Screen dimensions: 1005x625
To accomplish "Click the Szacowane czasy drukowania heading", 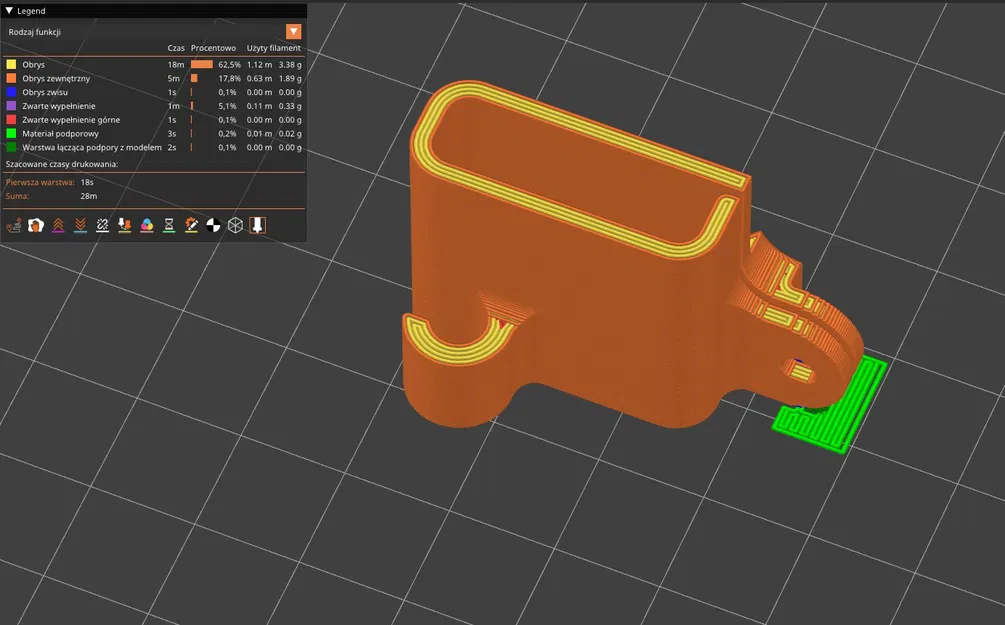I will click(x=62, y=164).
